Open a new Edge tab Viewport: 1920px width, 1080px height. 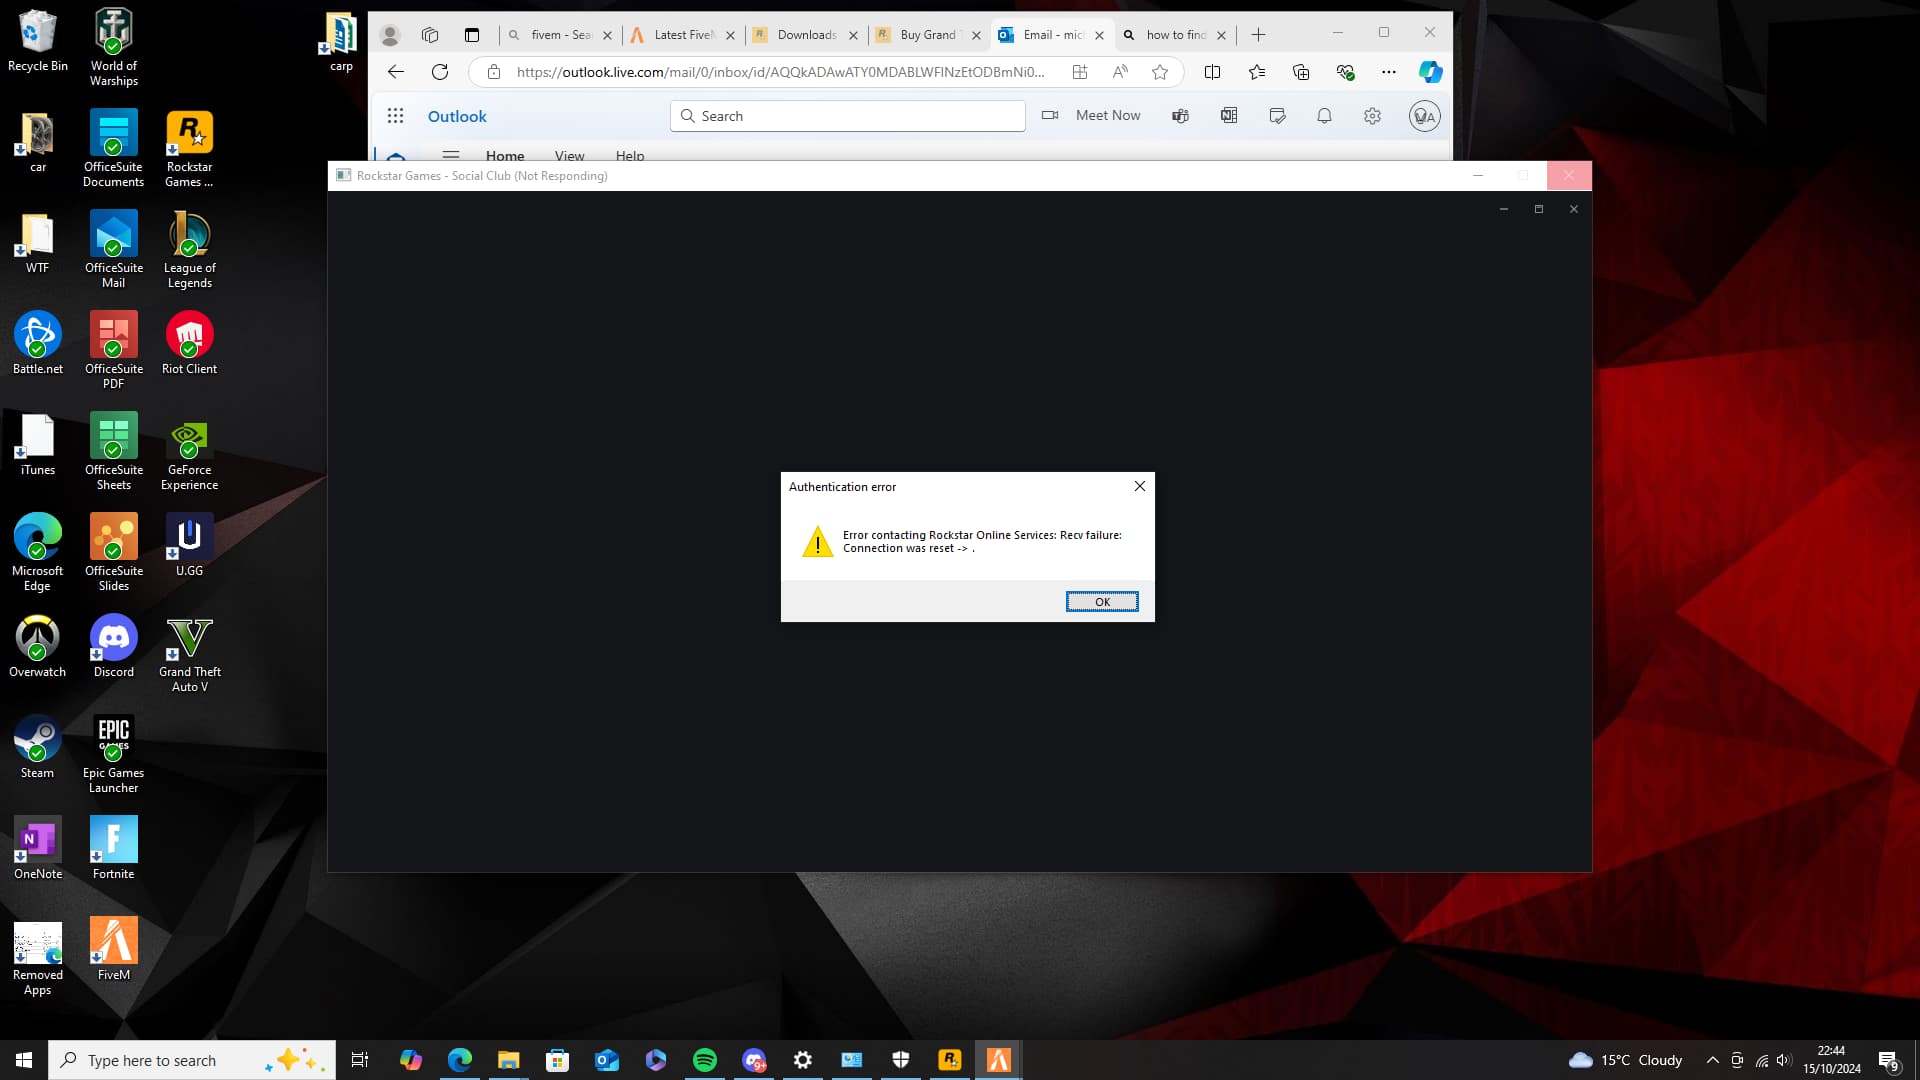click(1258, 35)
